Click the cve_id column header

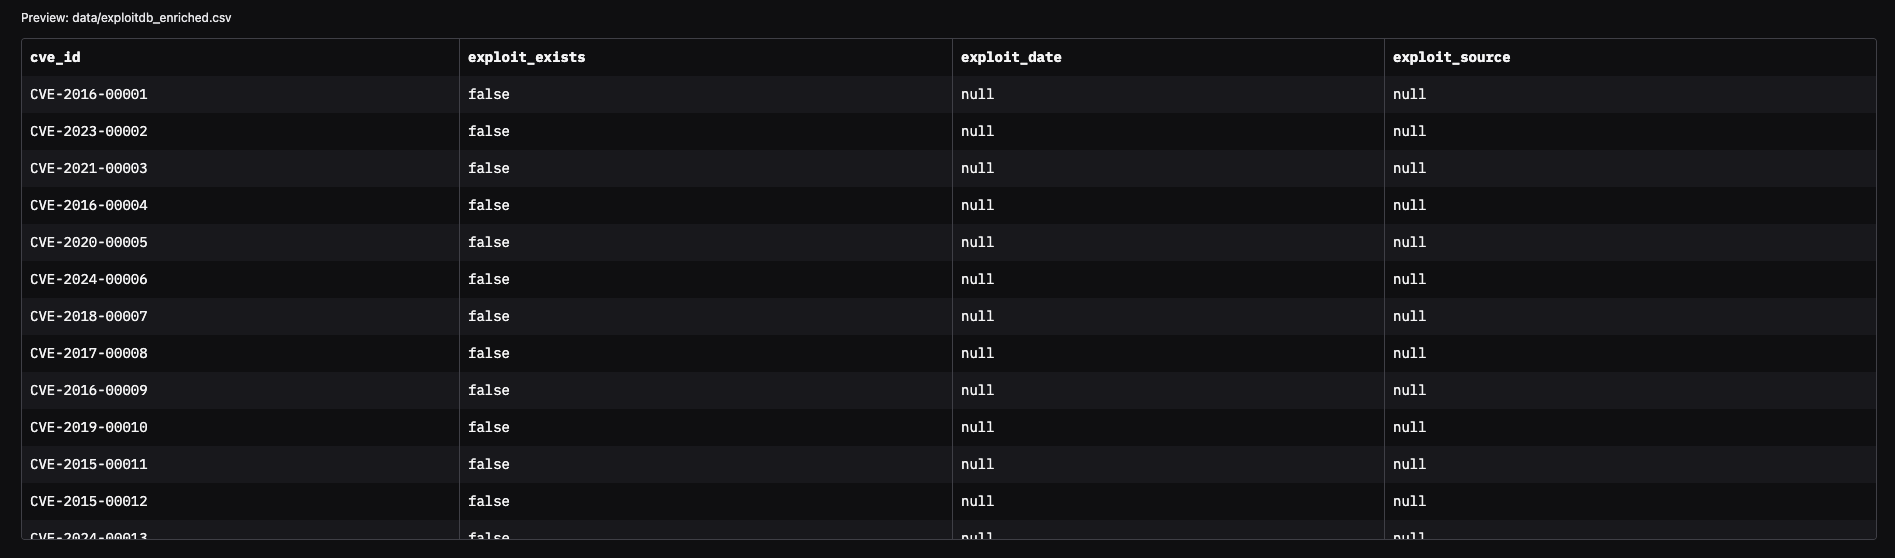[x=55, y=57]
